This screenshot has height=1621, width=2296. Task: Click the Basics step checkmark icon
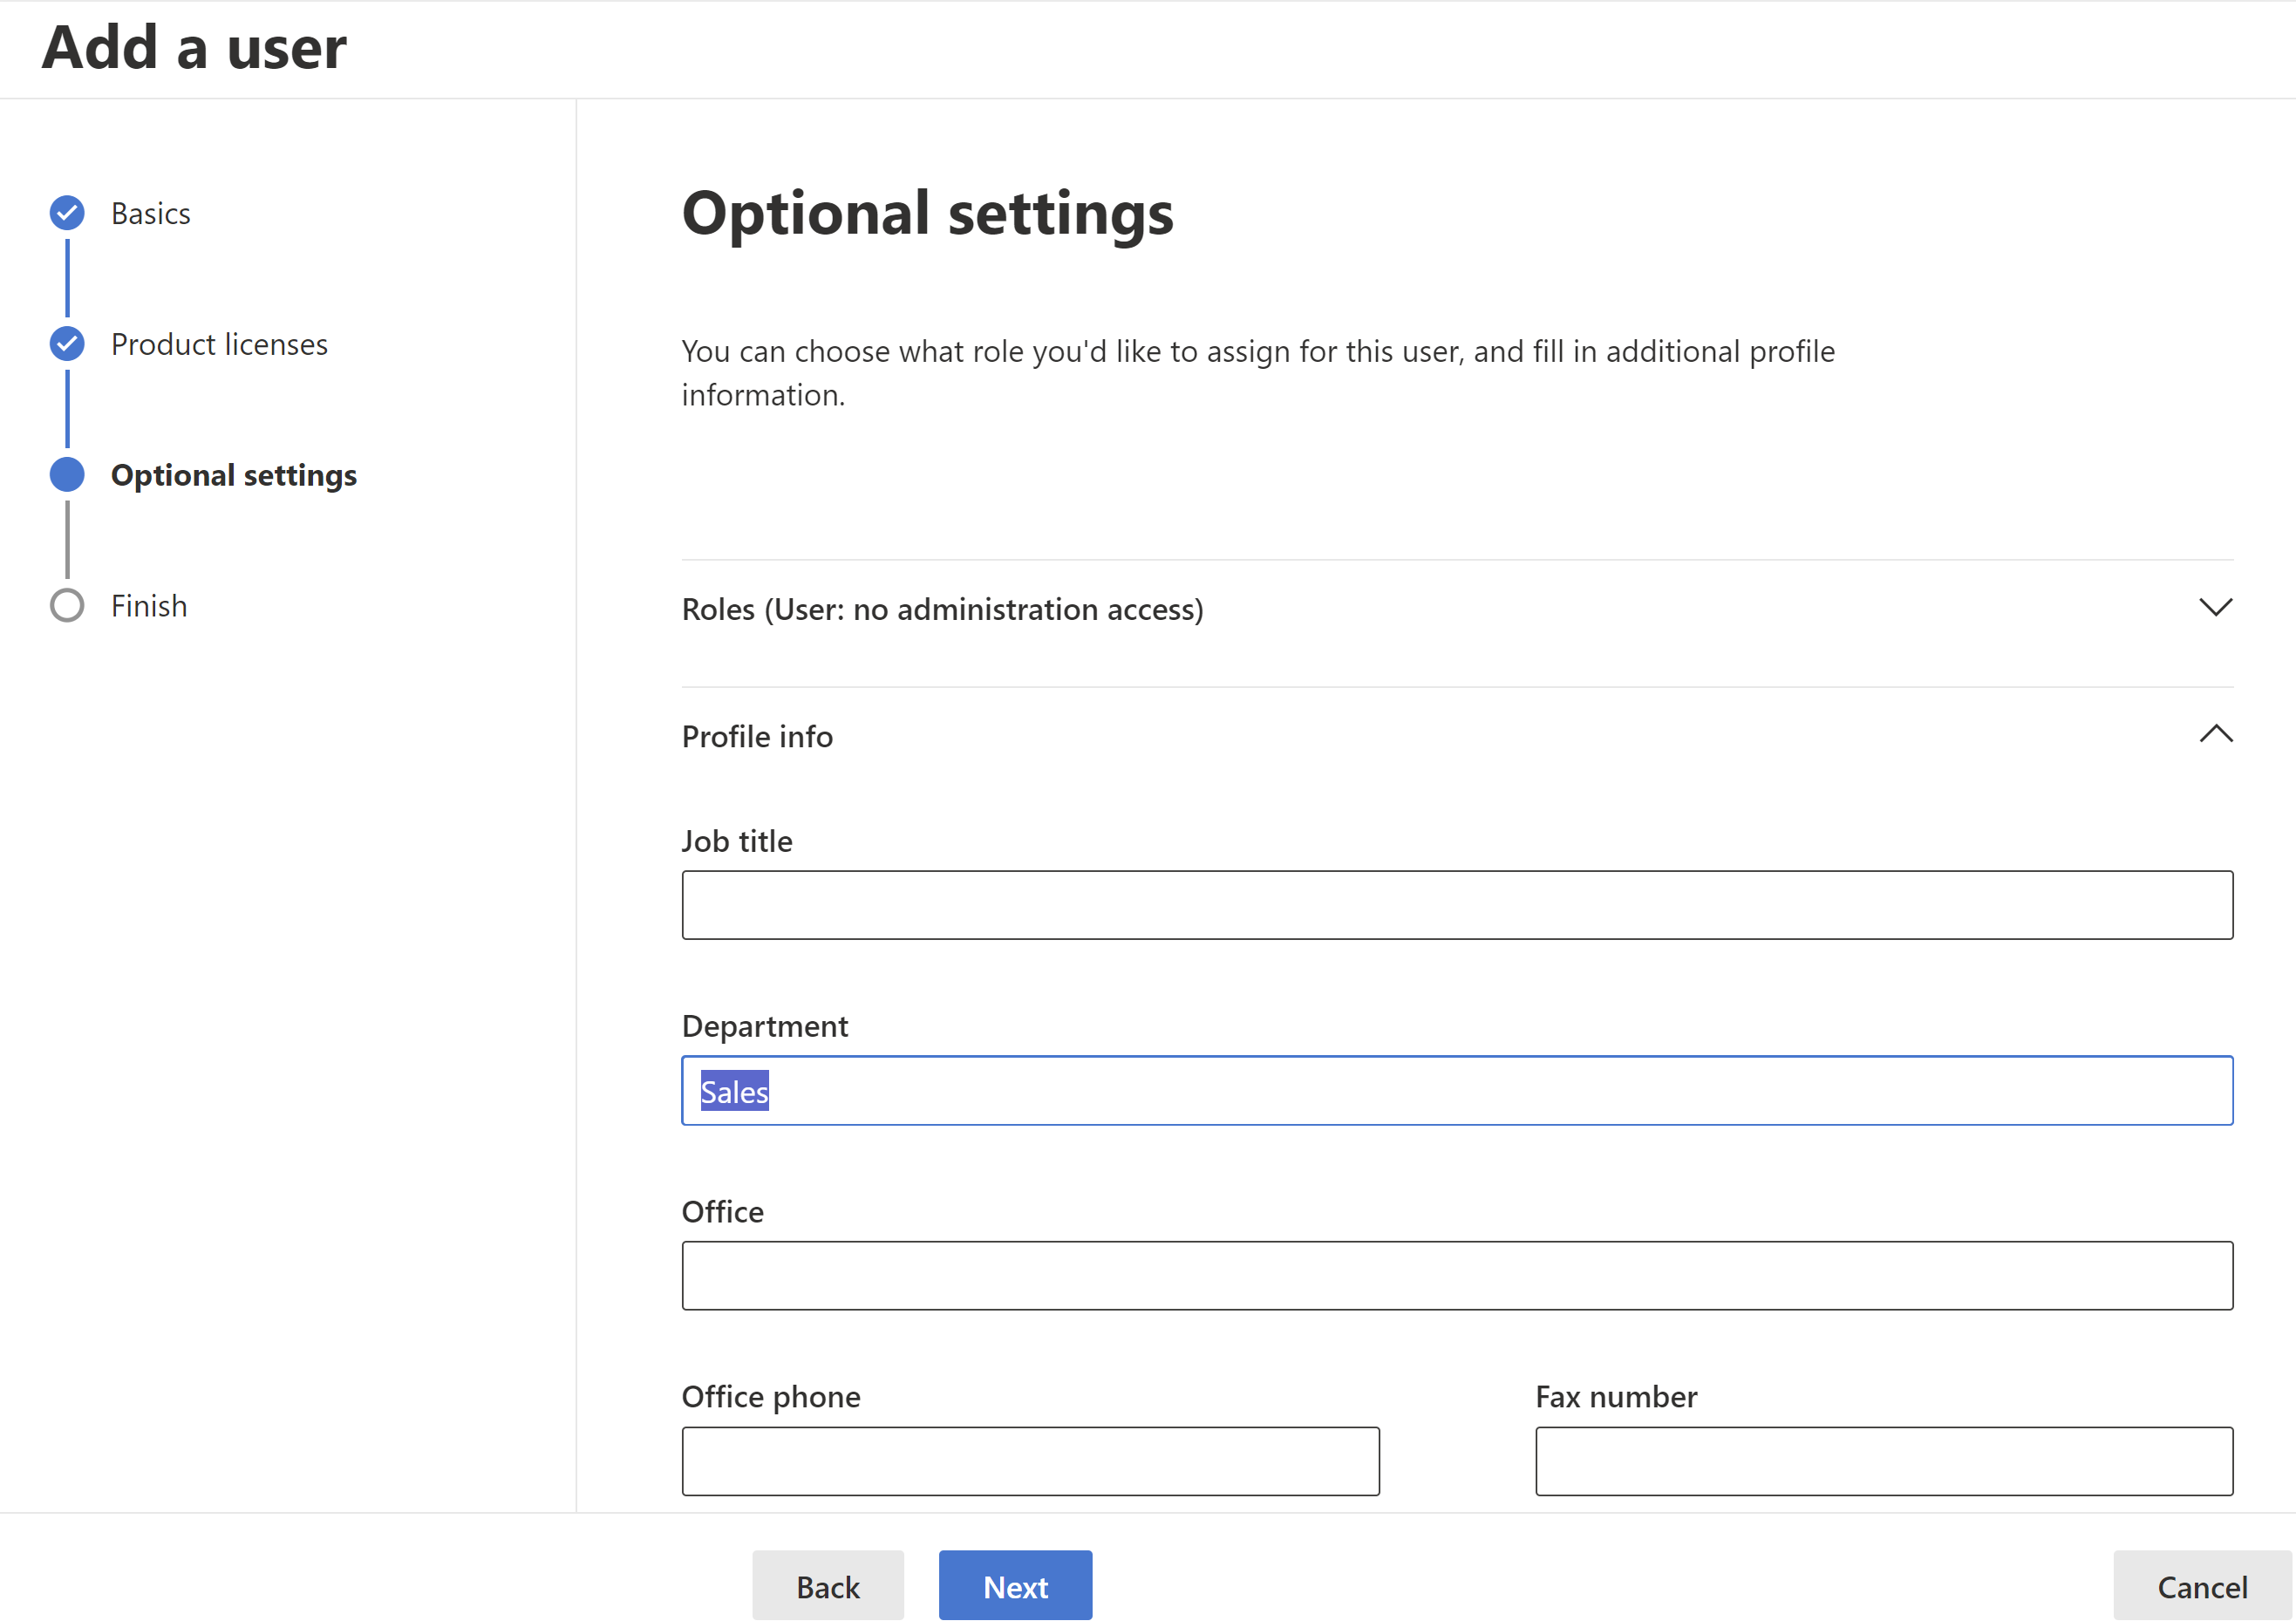coord(67,213)
